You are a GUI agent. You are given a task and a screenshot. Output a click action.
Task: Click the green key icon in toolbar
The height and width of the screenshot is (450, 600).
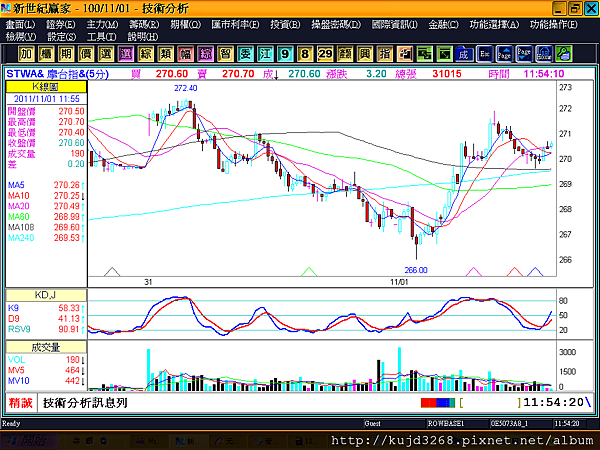564,54
